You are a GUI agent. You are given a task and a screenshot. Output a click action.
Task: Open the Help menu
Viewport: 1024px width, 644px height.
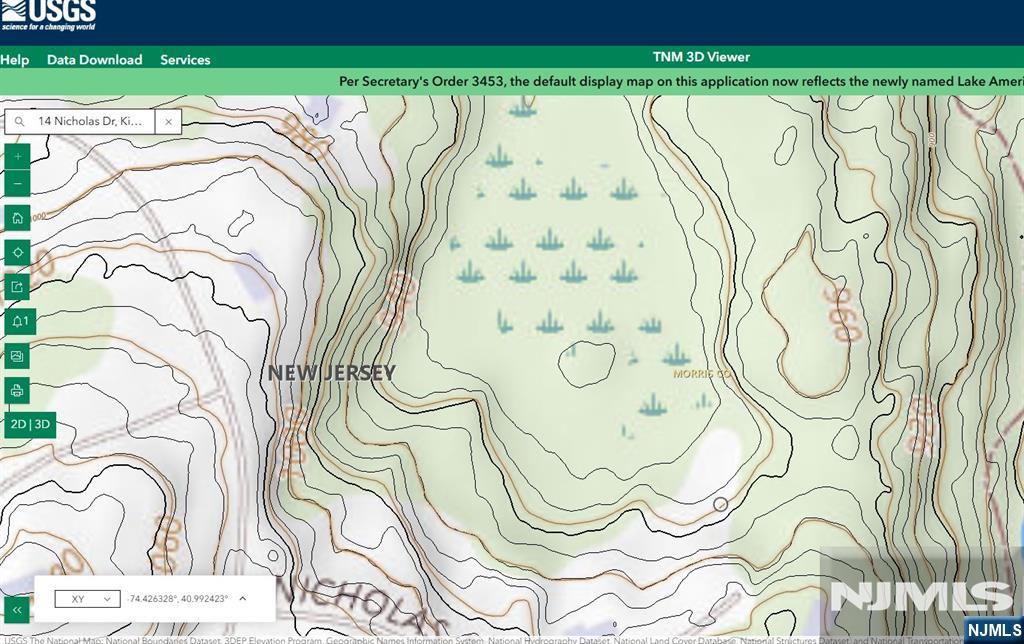pyautogui.click(x=14, y=59)
